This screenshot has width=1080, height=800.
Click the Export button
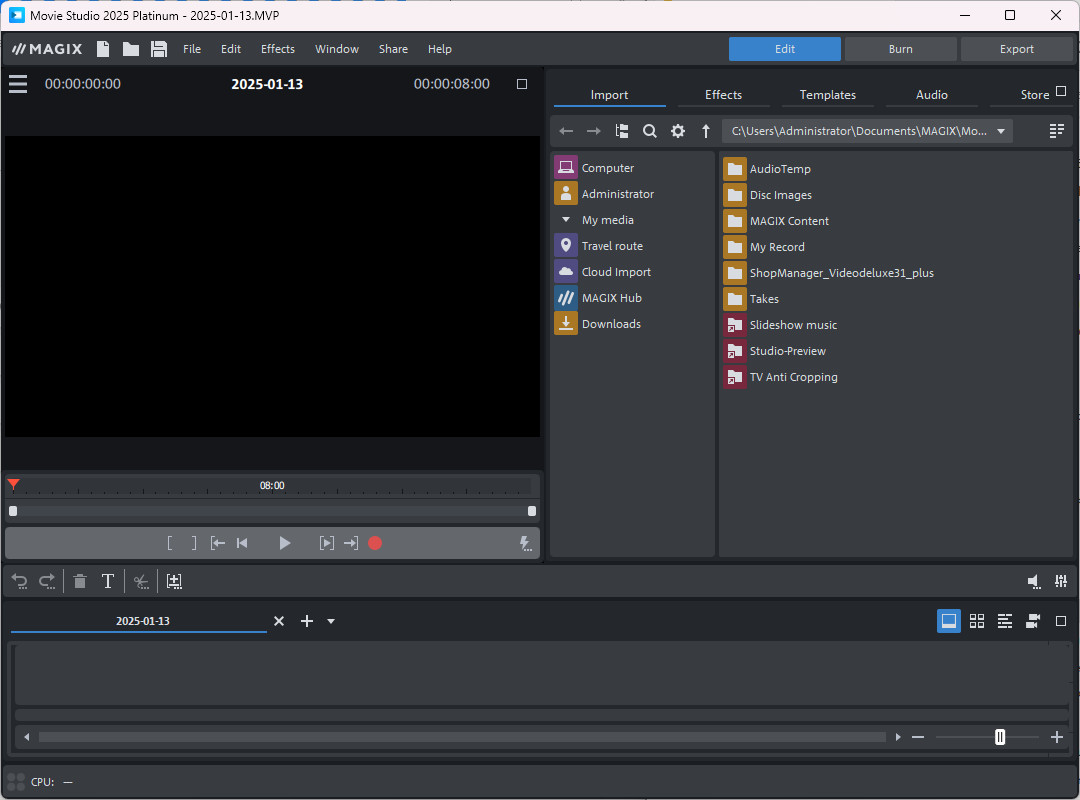[x=1017, y=49]
